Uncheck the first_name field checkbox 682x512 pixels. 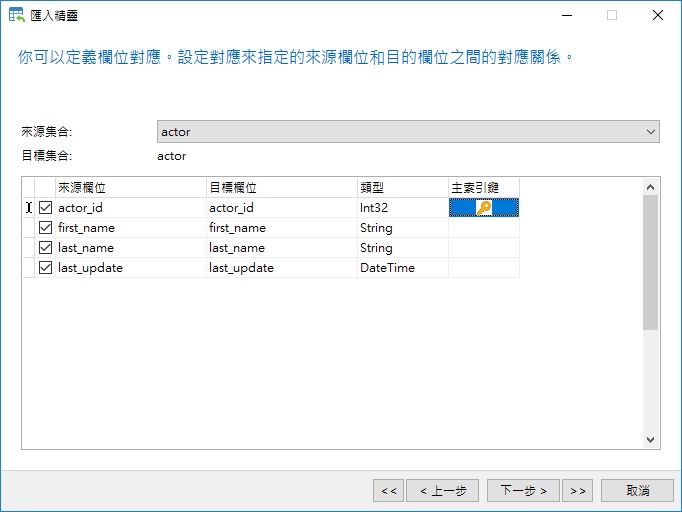[x=45, y=228]
